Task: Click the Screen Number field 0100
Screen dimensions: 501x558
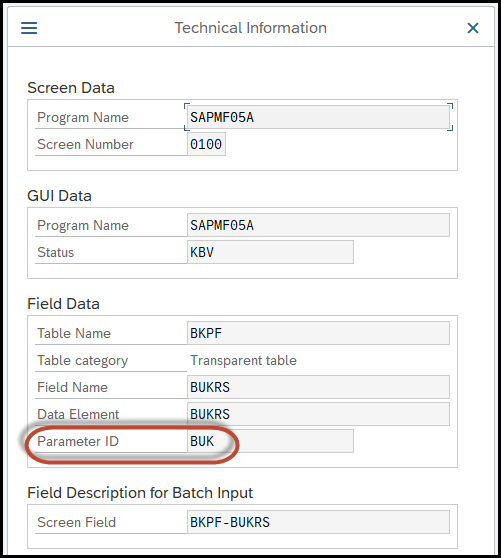Action: (206, 144)
